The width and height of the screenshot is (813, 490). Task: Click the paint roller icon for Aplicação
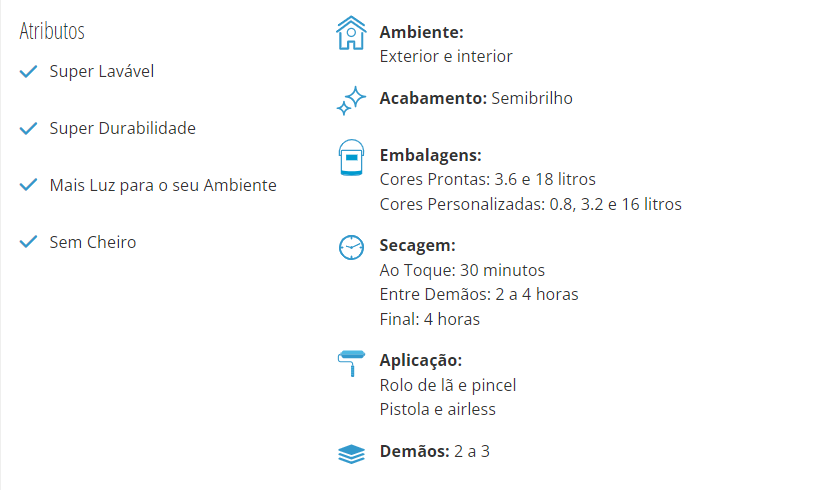point(351,363)
